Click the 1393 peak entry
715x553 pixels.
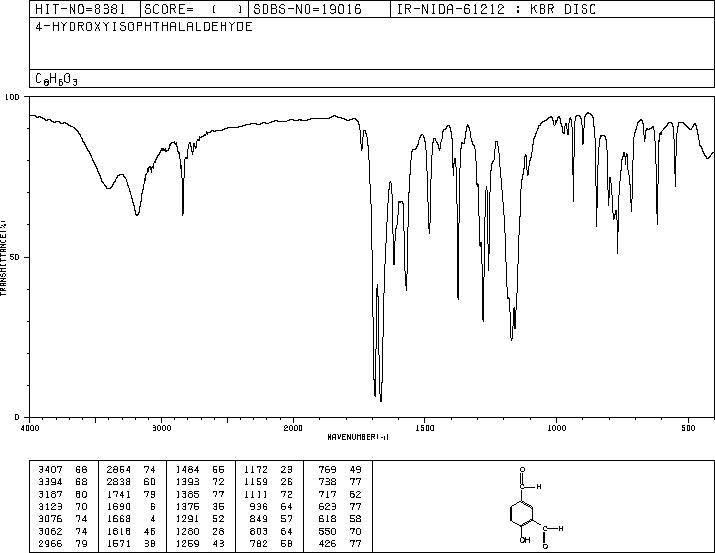click(x=200, y=482)
